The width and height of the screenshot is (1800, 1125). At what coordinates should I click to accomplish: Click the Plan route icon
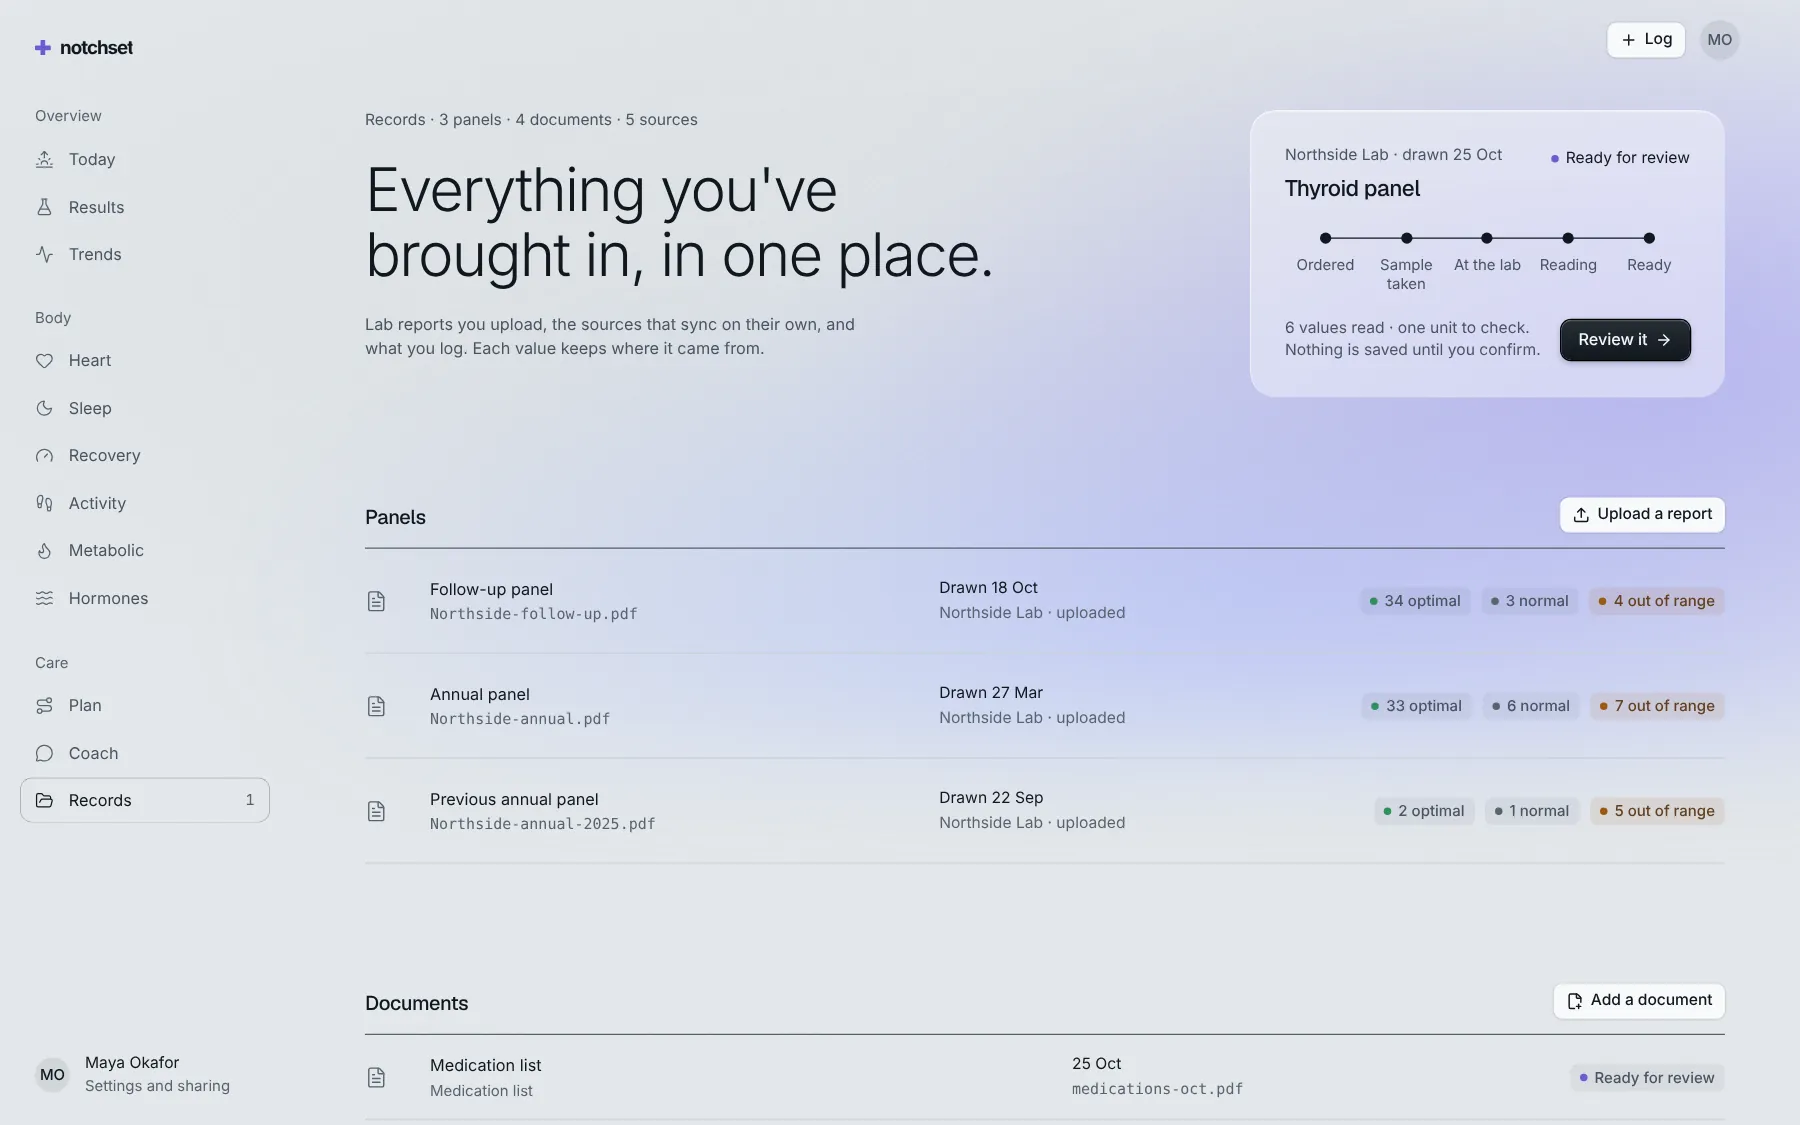pyautogui.click(x=44, y=705)
